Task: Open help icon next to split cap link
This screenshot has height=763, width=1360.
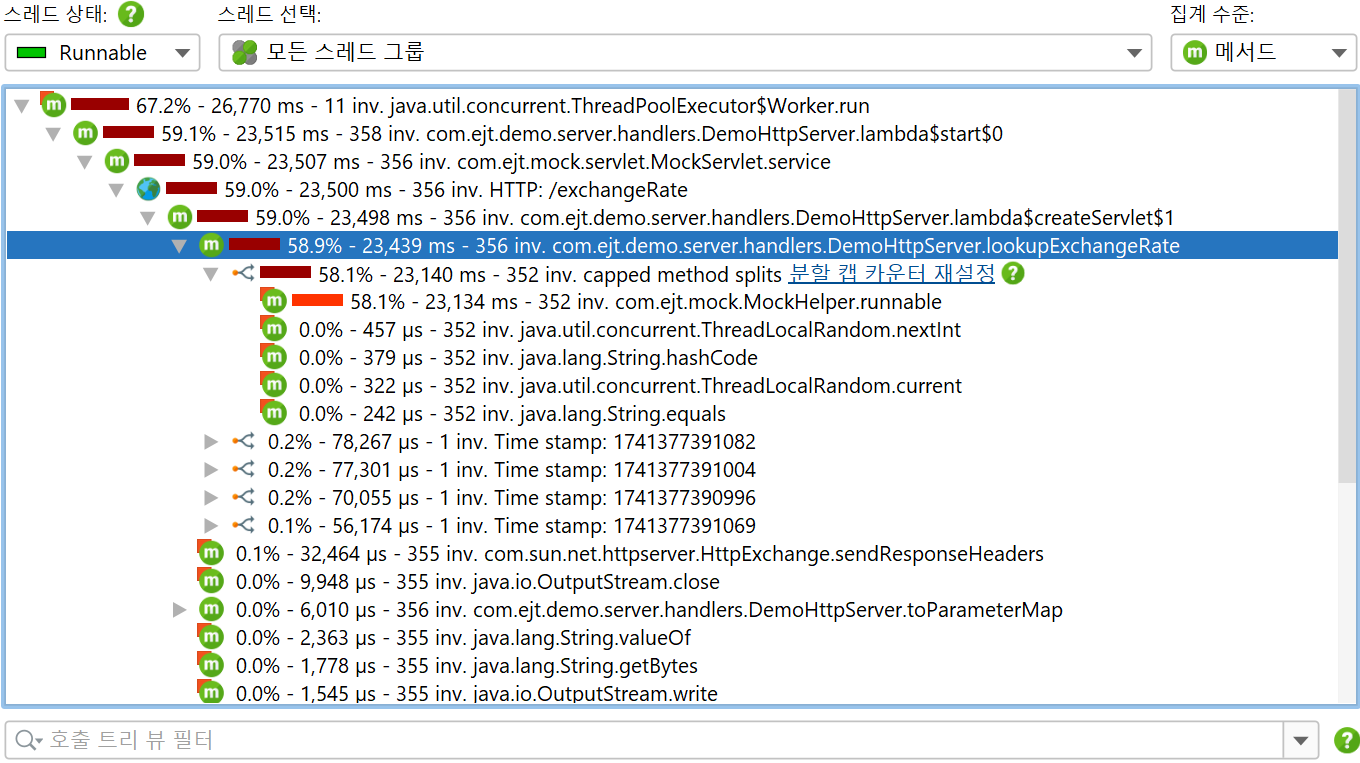Action: (1013, 273)
